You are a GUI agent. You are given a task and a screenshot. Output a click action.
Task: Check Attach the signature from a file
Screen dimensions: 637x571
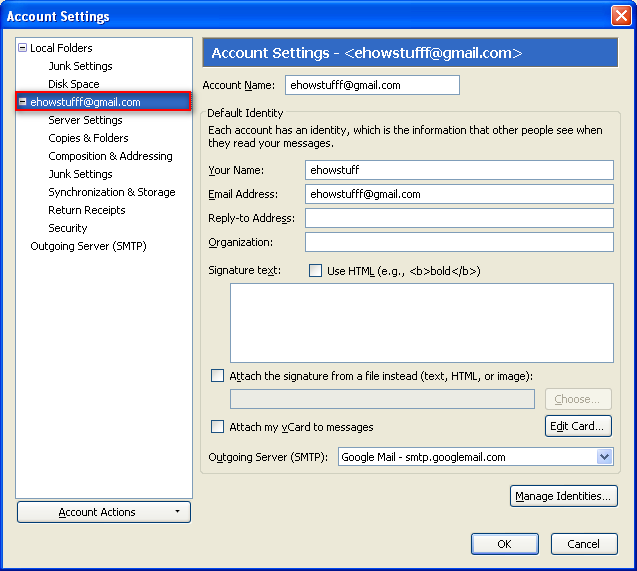[217, 375]
